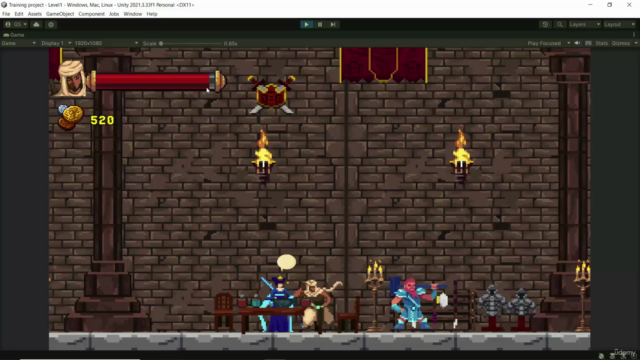Open the Display 1 dropdown

tap(56, 43)
